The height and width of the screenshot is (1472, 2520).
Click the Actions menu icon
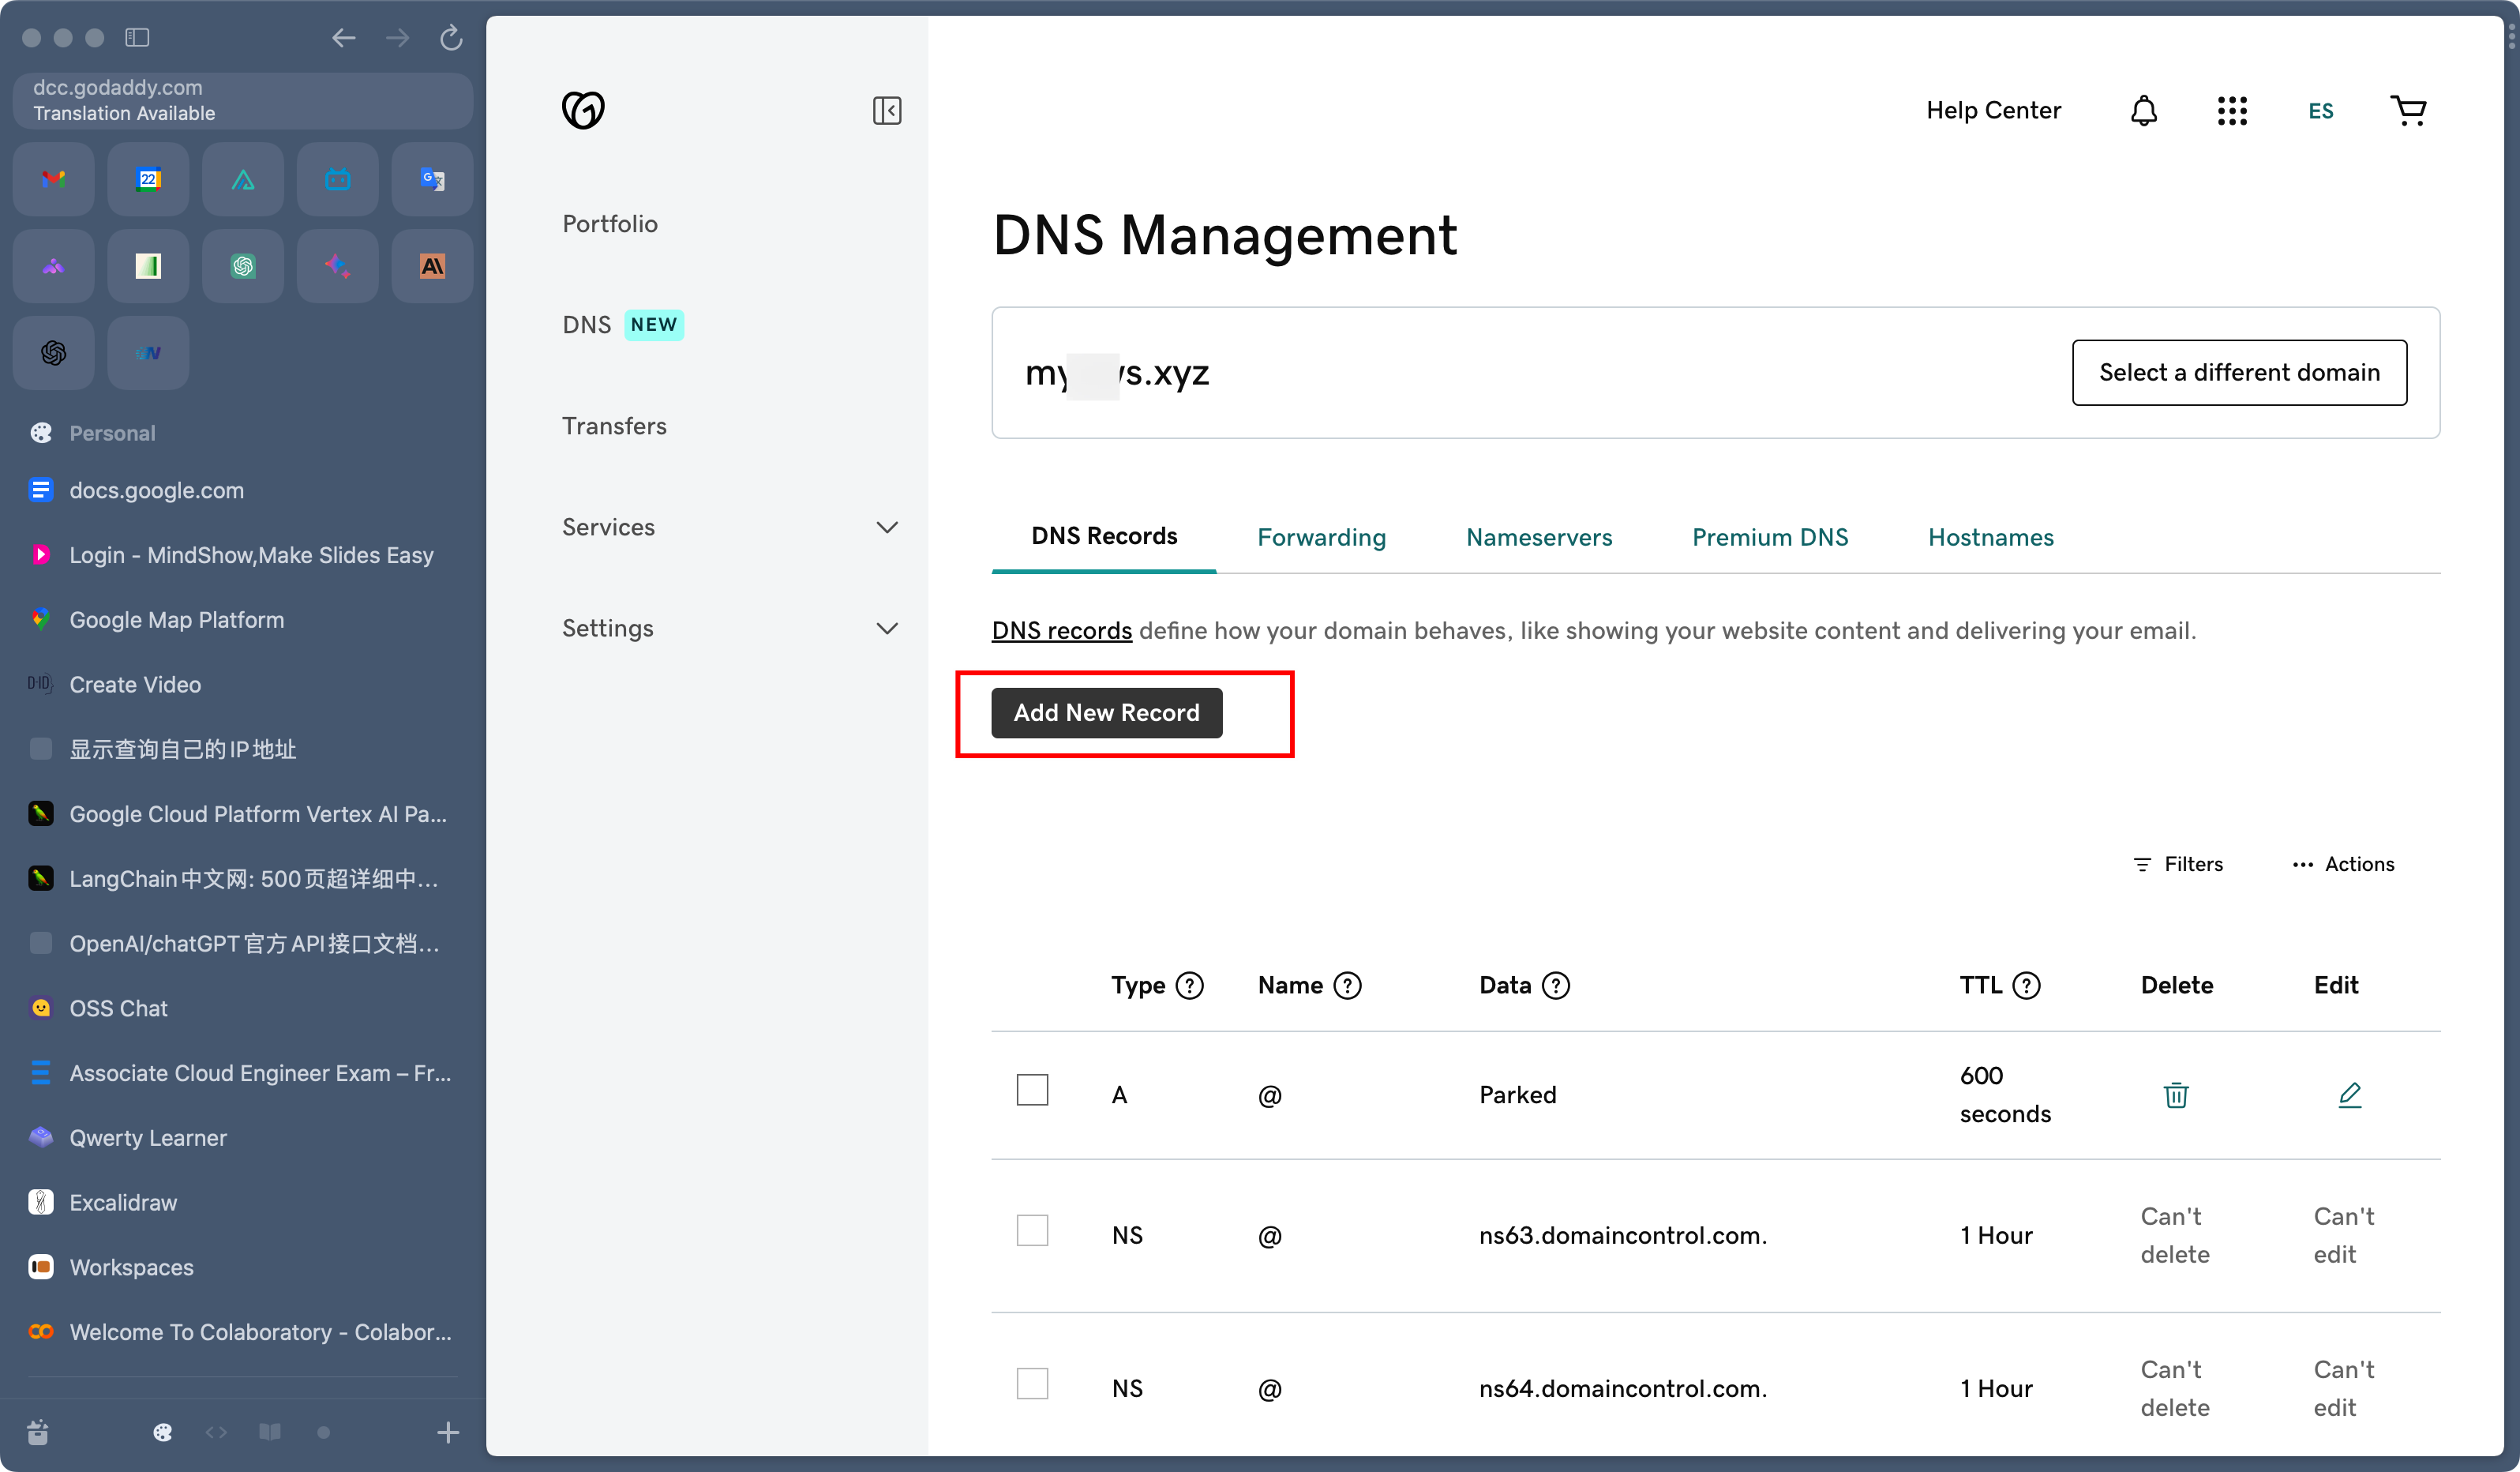[2304, 864]
